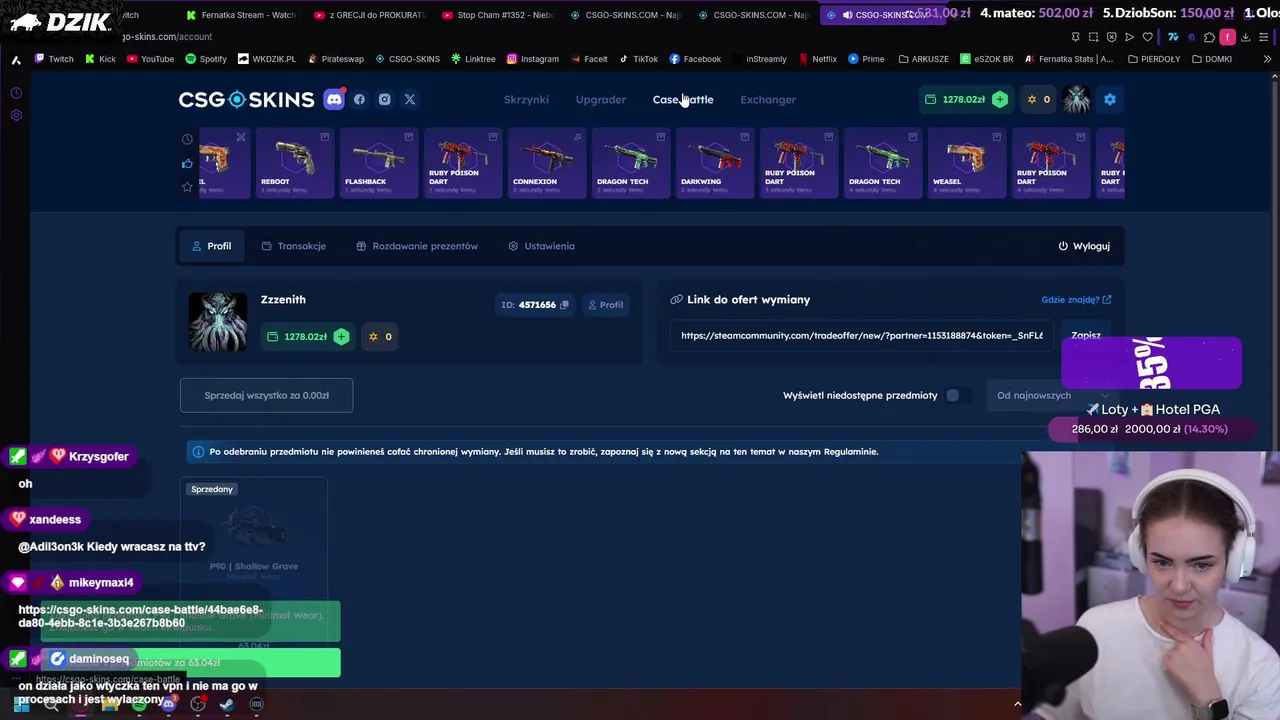This screenshot has height=720, width=1280.
Task: Open the Linktree bookmark
Action: point(473,59)
